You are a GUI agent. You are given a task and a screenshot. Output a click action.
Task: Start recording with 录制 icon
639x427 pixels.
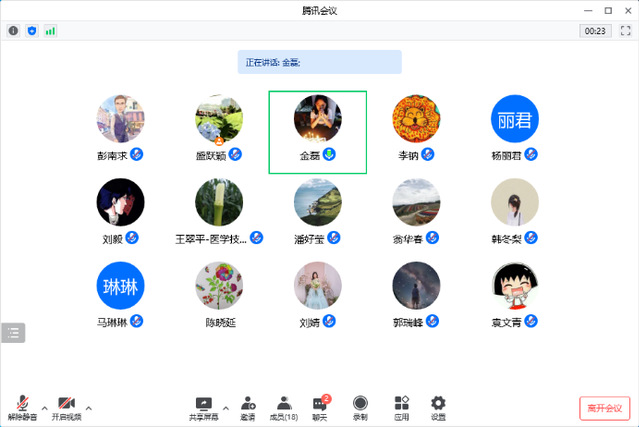360,407
